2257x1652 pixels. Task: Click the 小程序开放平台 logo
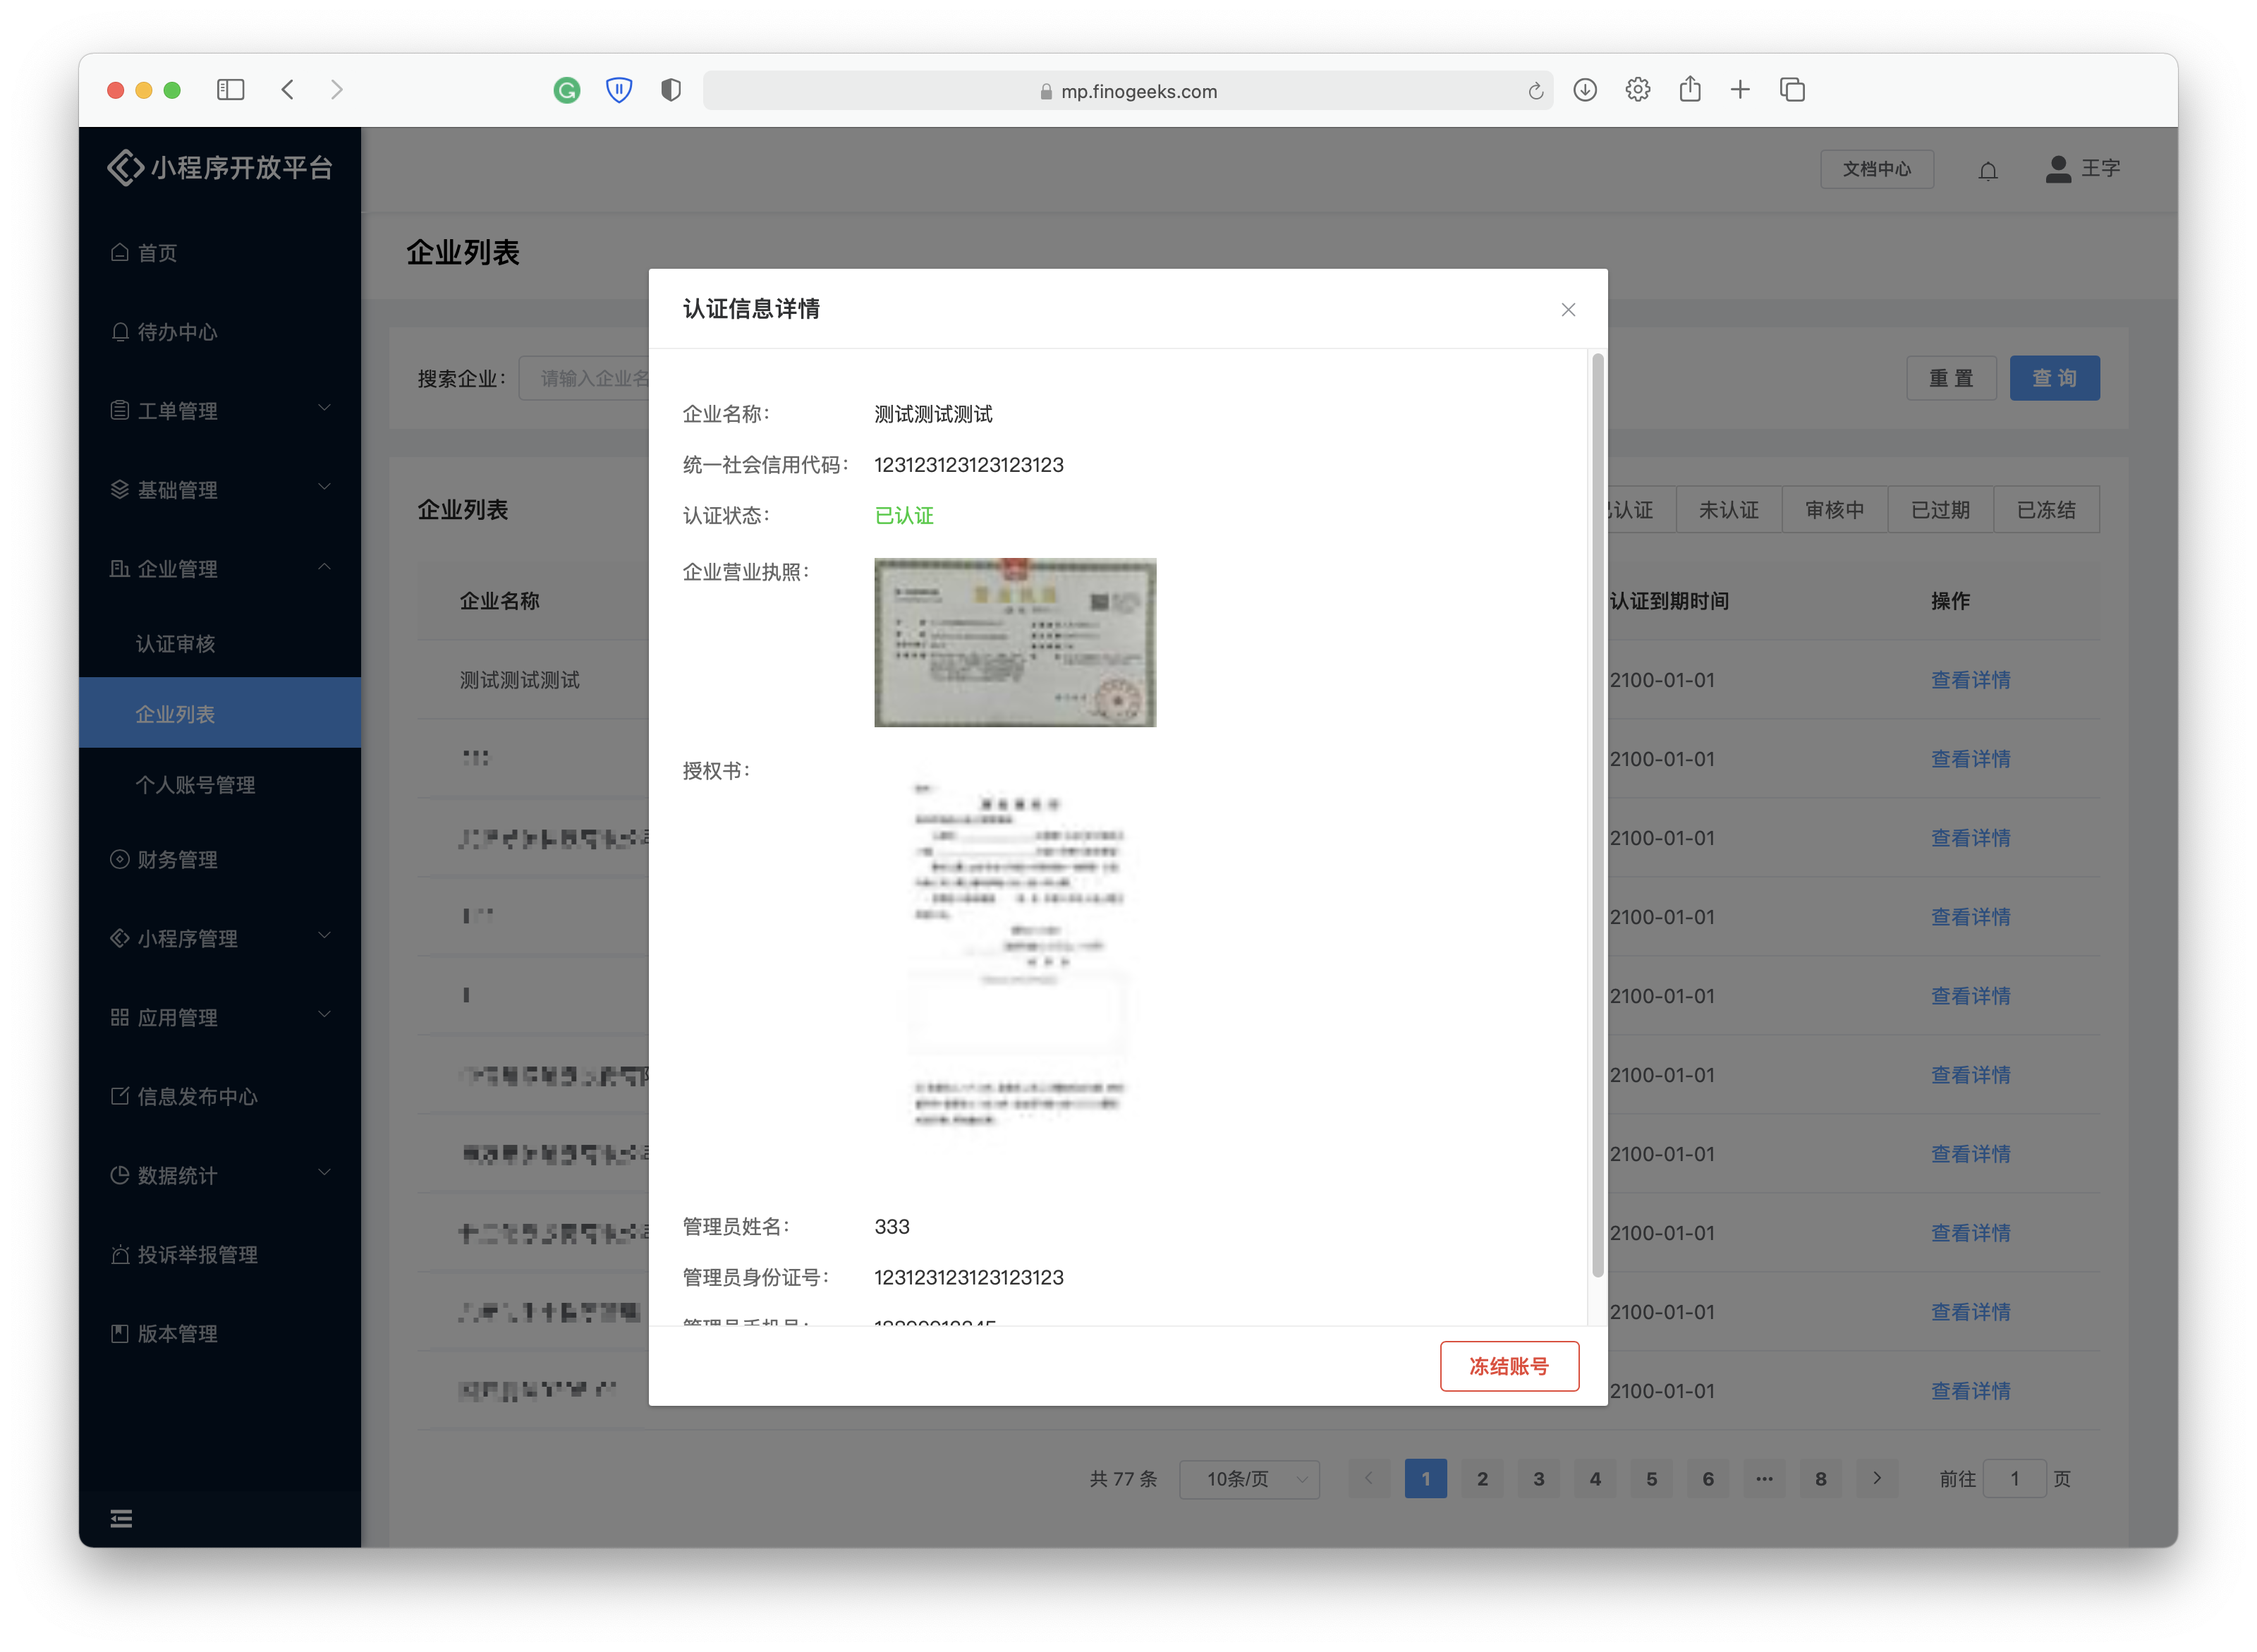click(x=219, y=167)
